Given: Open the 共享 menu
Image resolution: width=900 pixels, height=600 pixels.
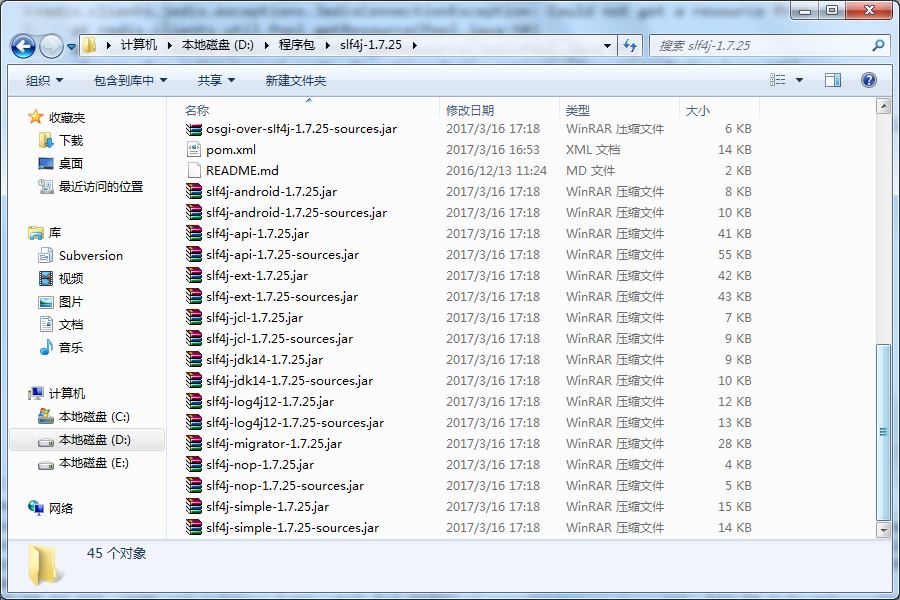Looking at the screenshot, I should tap(216, 81).
